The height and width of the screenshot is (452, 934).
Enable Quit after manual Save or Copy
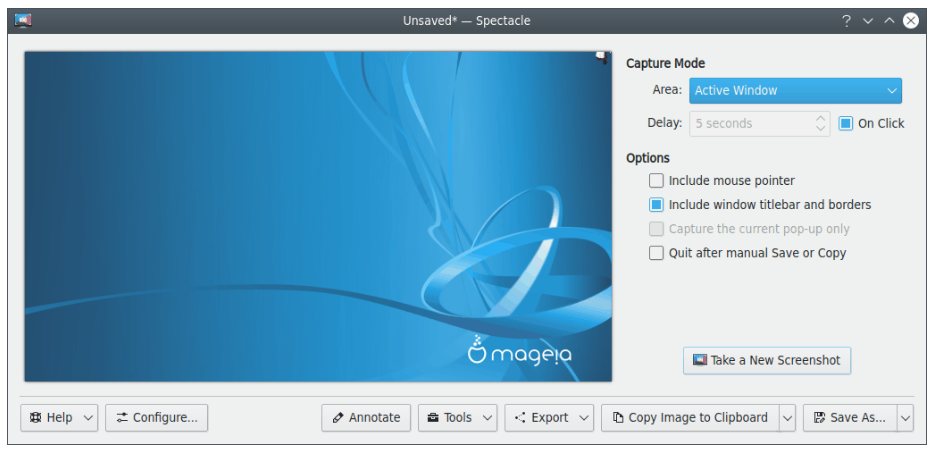(x=656, y=253)
